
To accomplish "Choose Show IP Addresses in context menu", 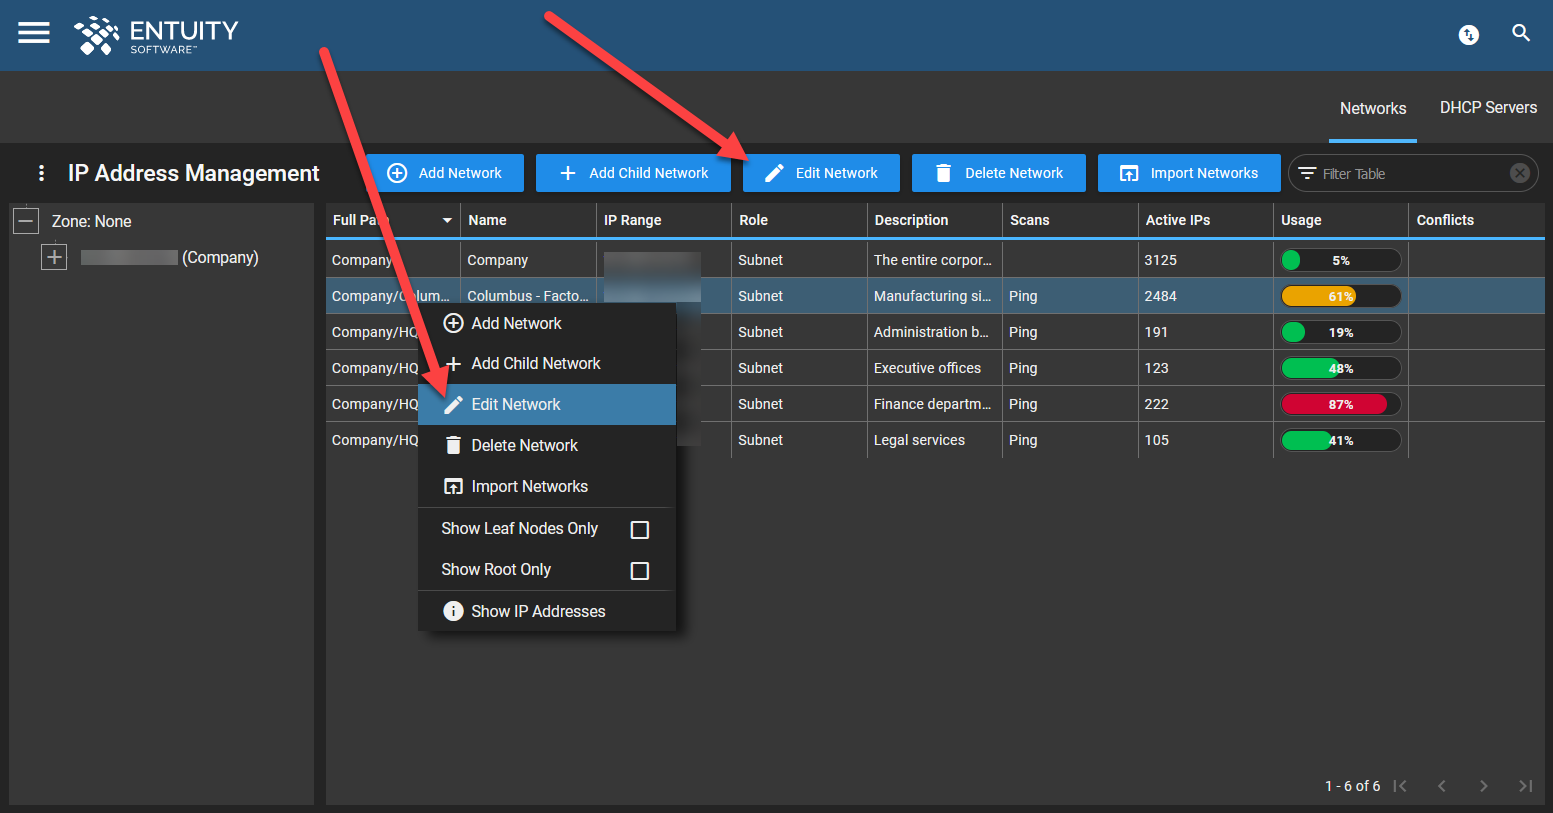I will (x=547, y=611).
